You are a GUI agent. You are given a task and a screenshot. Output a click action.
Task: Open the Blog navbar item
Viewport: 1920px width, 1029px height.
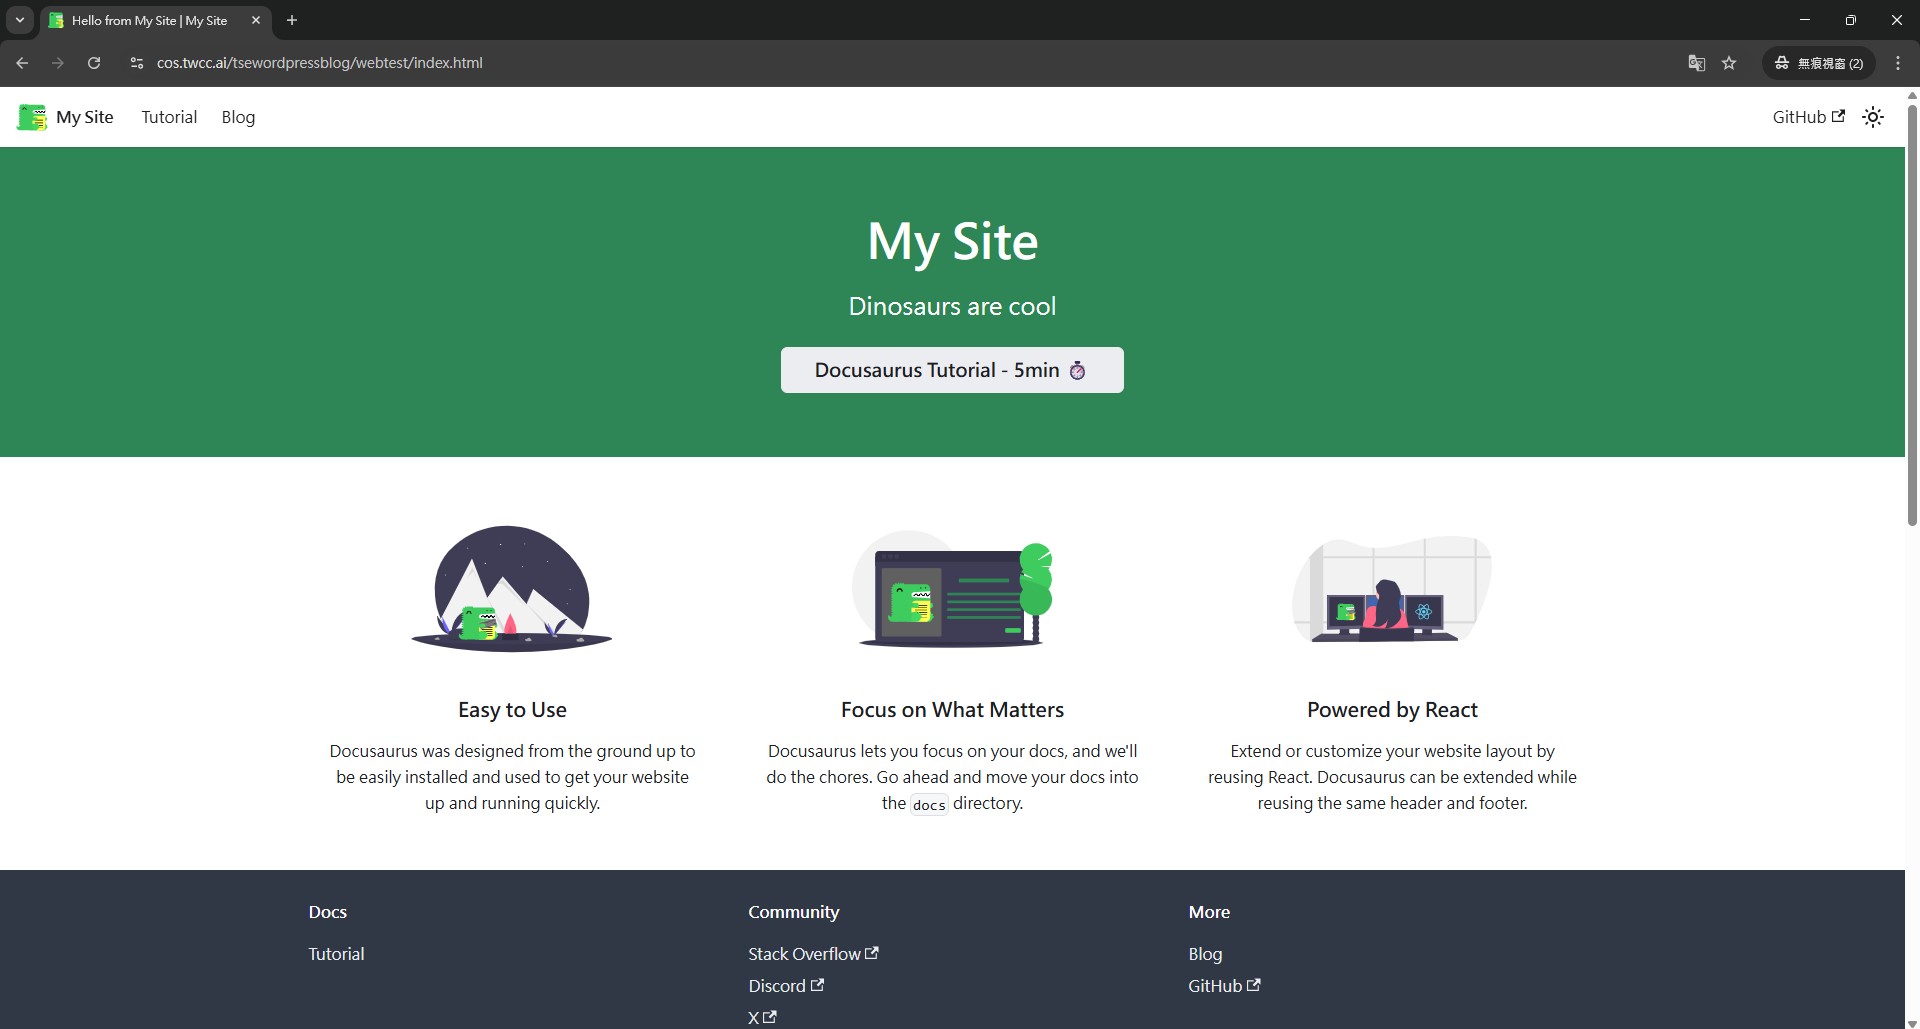(x=238, y=117)
